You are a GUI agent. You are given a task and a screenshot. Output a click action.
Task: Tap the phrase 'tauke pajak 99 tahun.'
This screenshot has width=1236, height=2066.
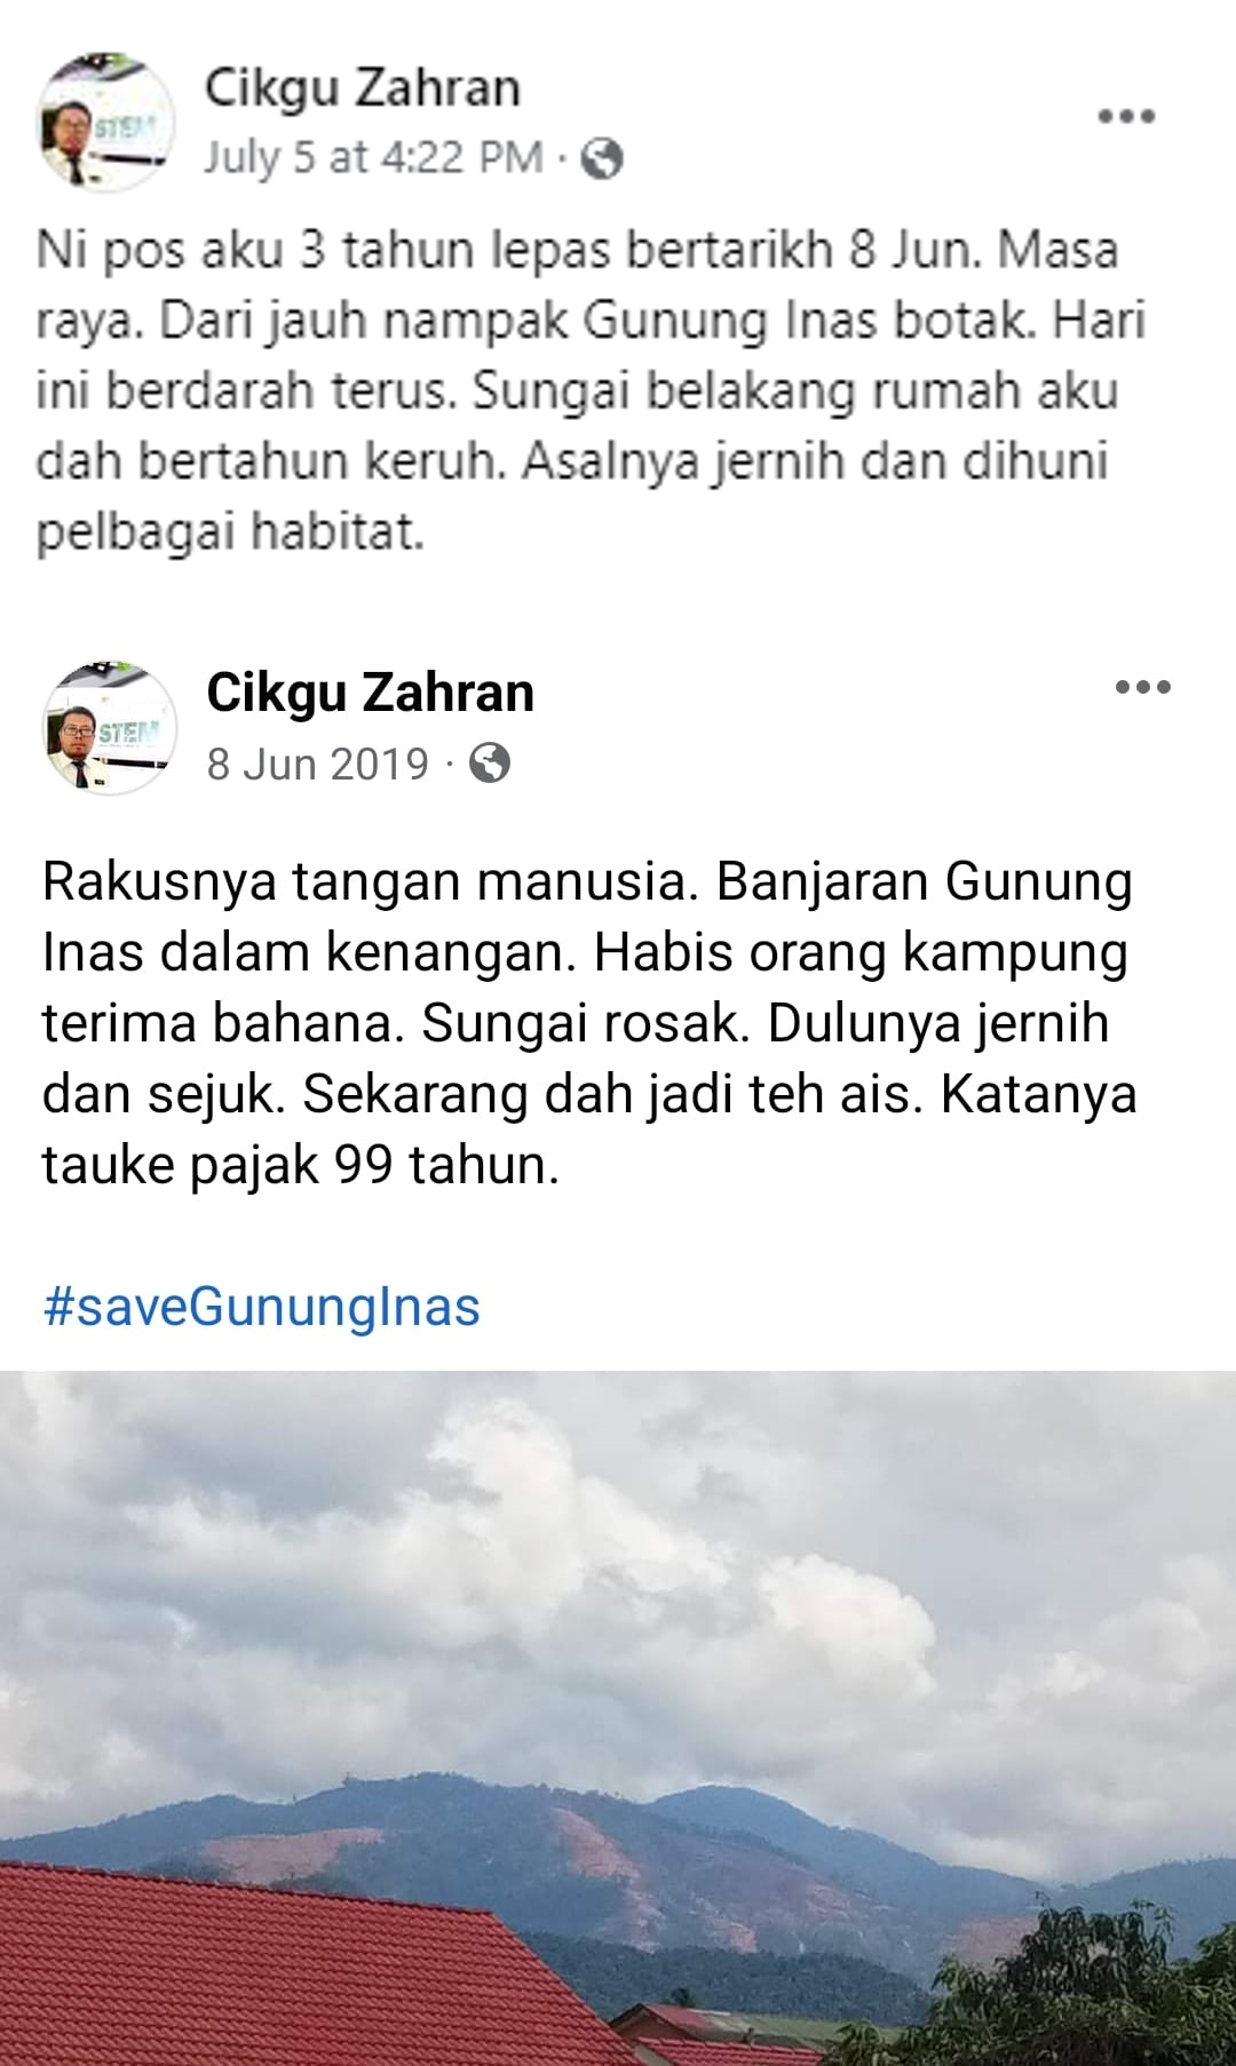point(301,1165)
